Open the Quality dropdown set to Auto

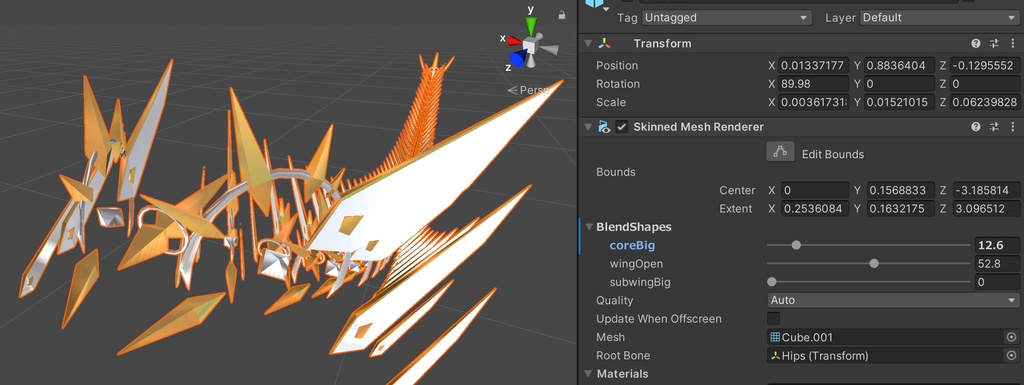click(894, 300)
